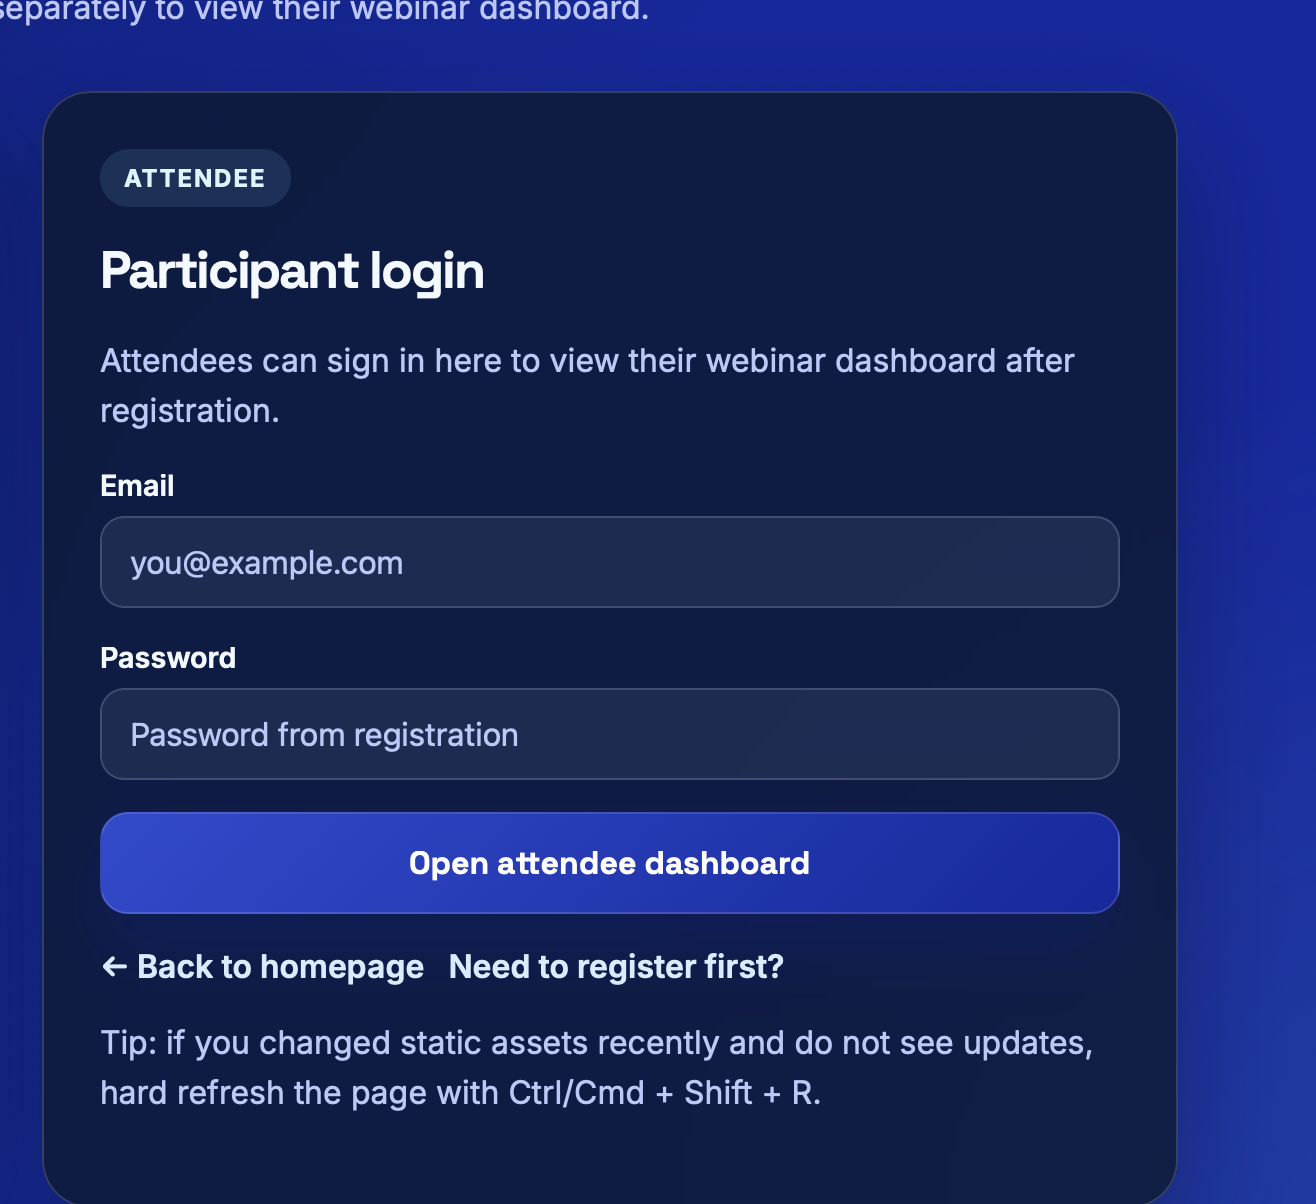Viewport: 1316px width, 1204px height.
Task: Click the Password from registration placeholder
Action: [x=324, y=735]
